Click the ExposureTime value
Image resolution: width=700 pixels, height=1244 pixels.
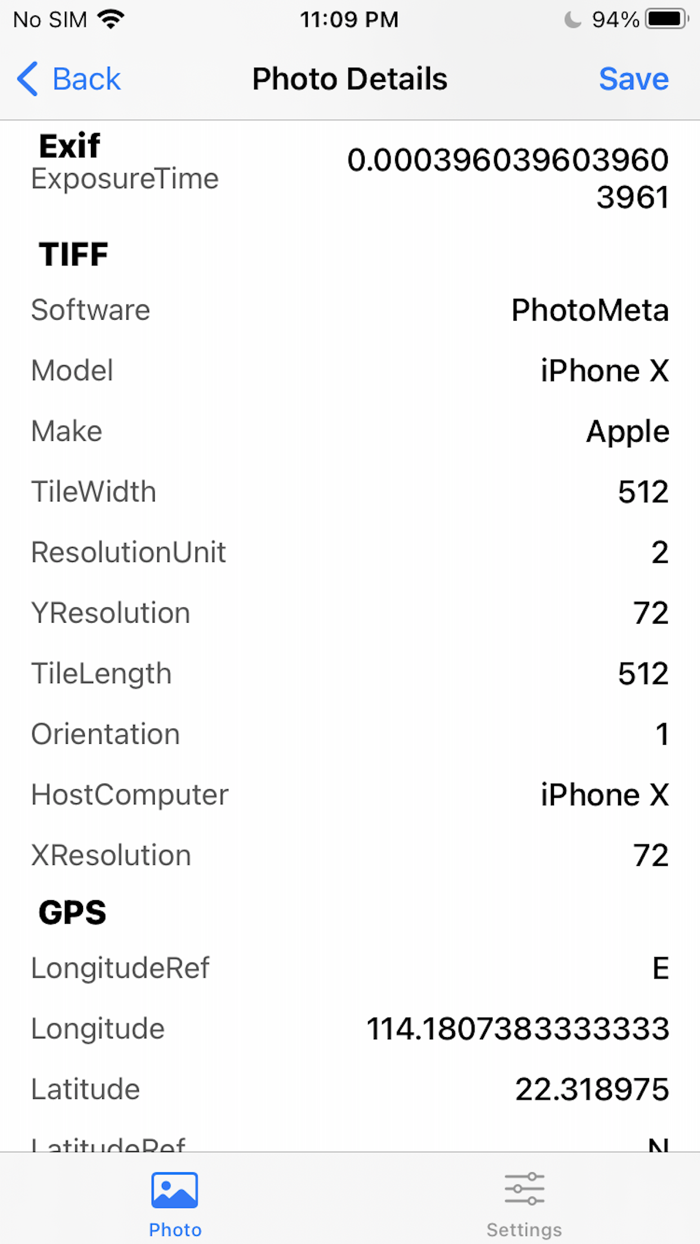[508, 178]
